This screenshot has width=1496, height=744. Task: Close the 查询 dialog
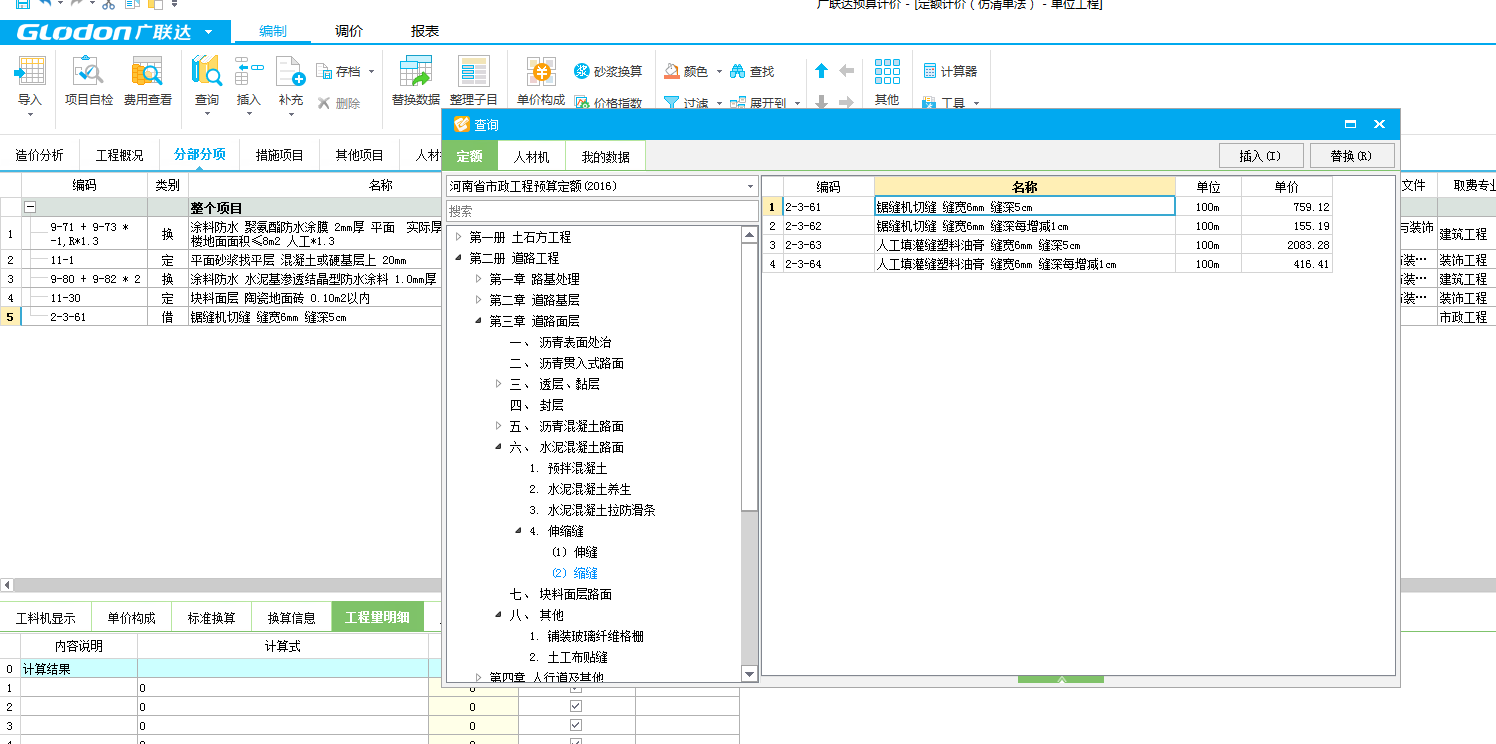[1380, 125]
